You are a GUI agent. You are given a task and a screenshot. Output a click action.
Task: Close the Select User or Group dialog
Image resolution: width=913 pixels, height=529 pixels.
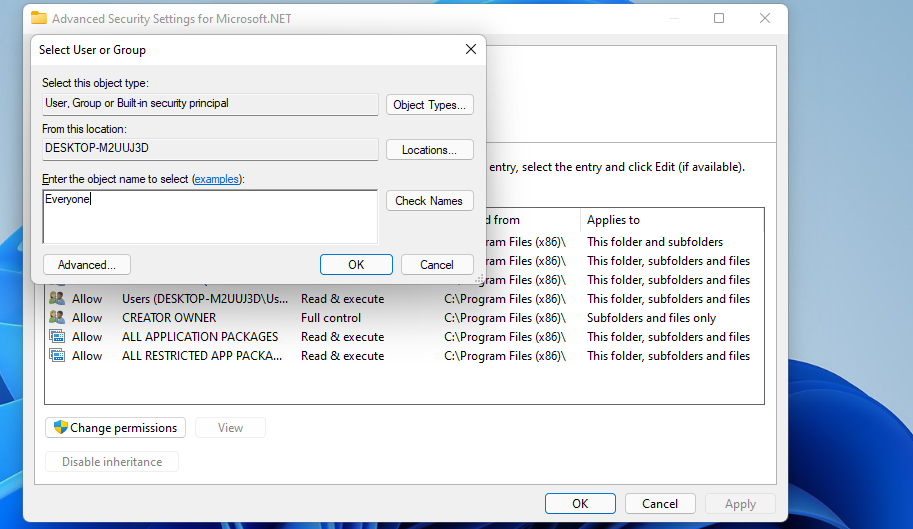471,49
